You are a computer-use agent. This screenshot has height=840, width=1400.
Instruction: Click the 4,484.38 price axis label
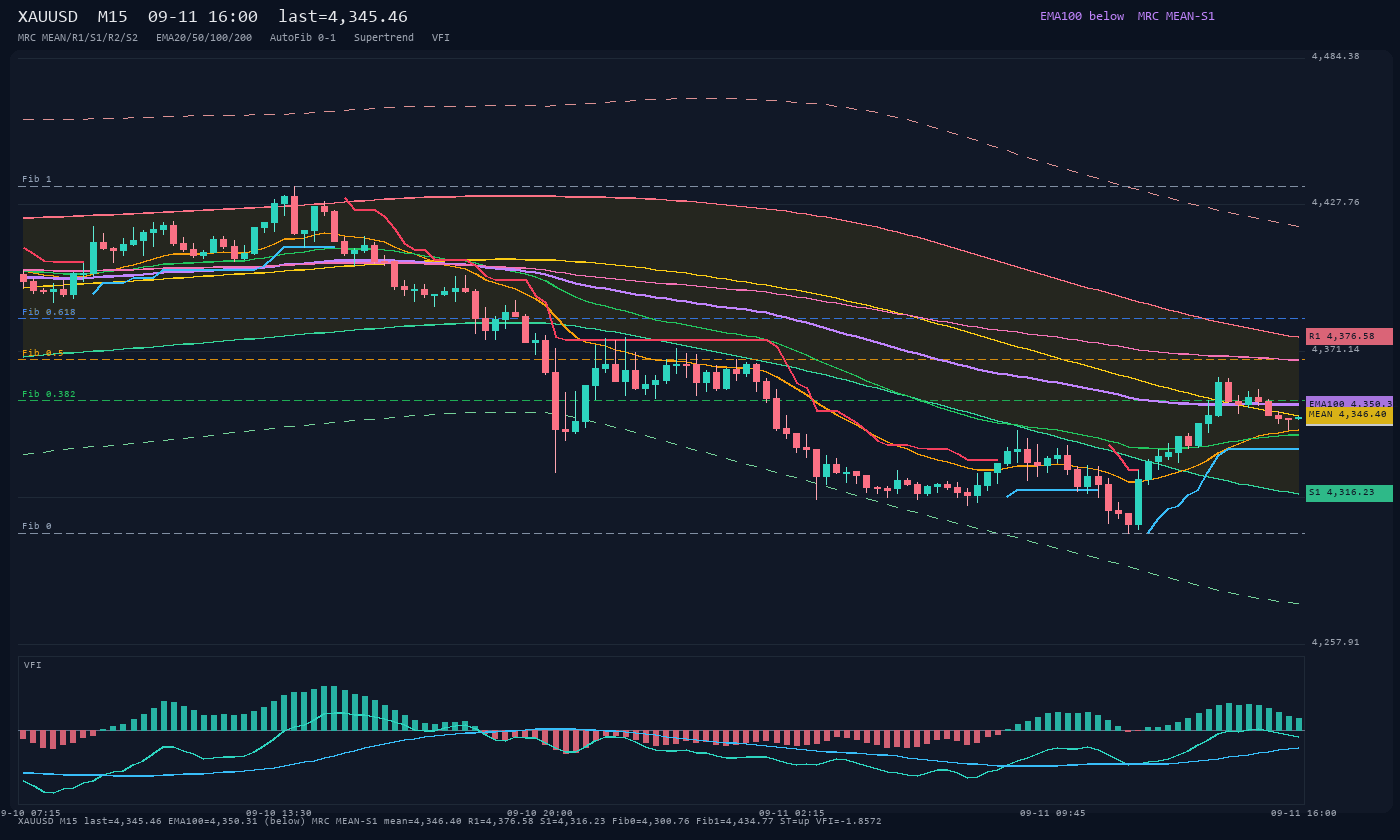(1336, 56)
